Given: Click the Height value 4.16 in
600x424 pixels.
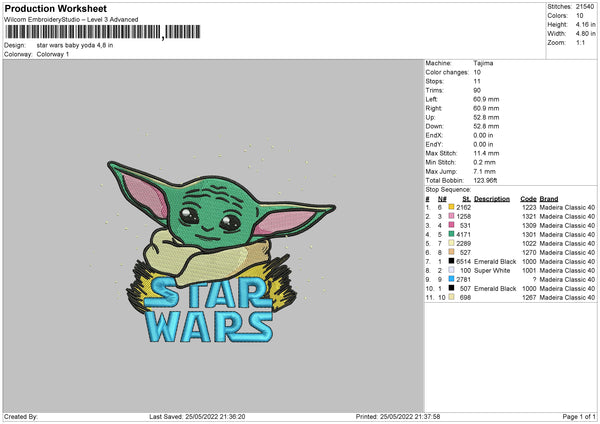Looking at the screenshot, I should point(585,24).
